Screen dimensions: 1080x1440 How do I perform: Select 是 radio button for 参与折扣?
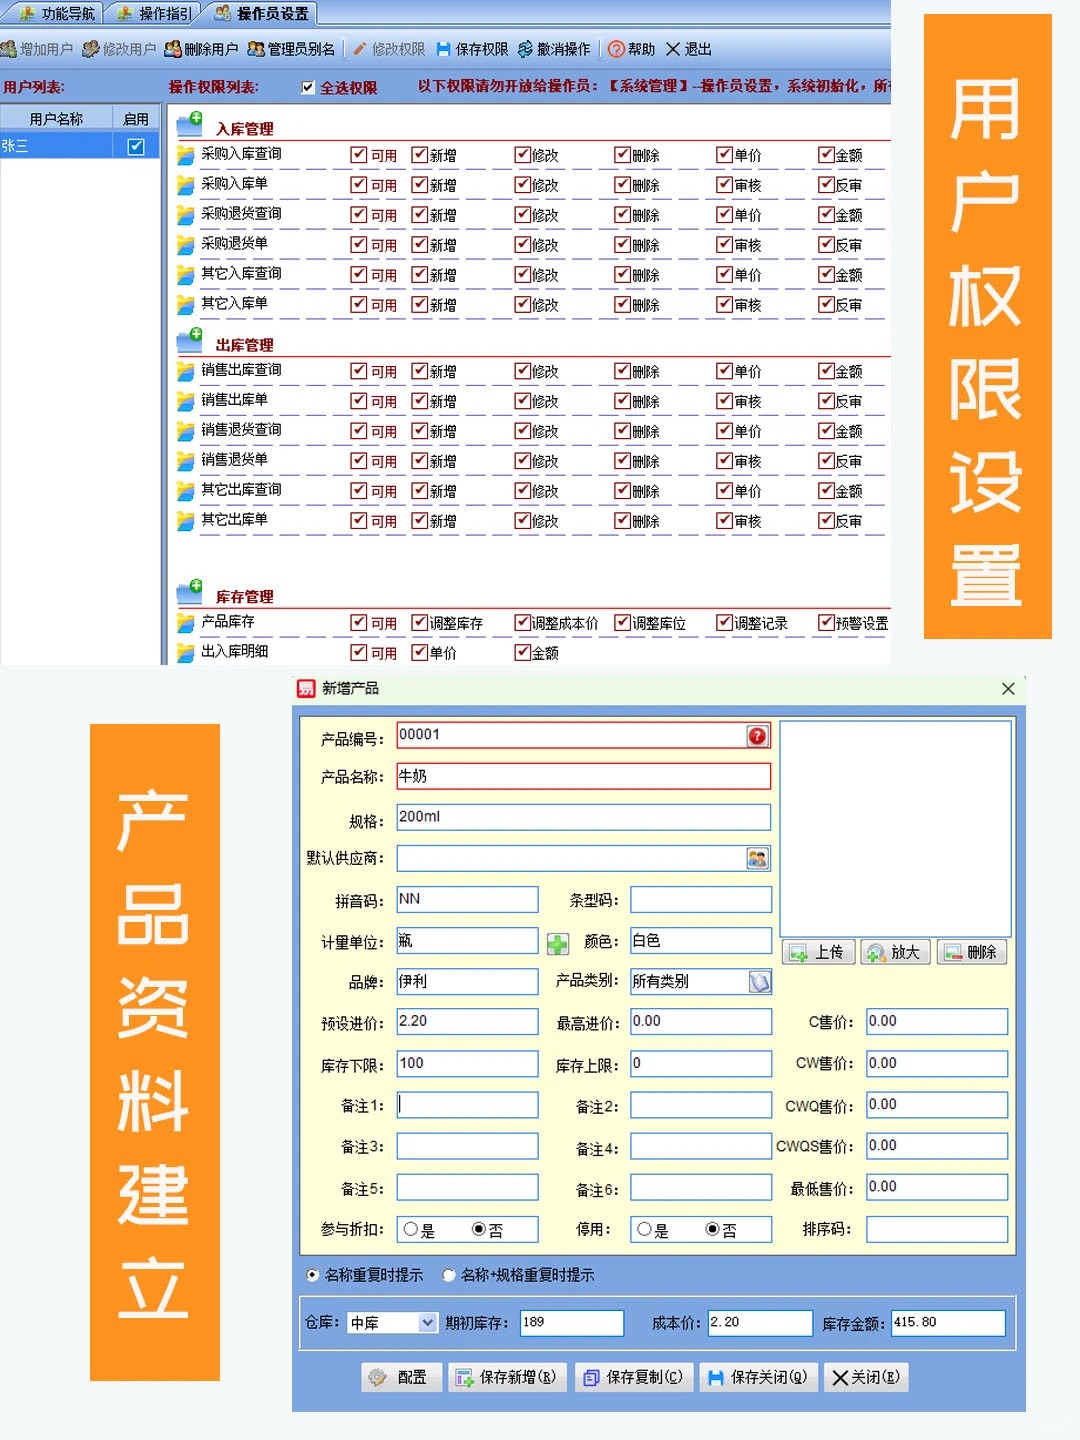(411, 1229)
